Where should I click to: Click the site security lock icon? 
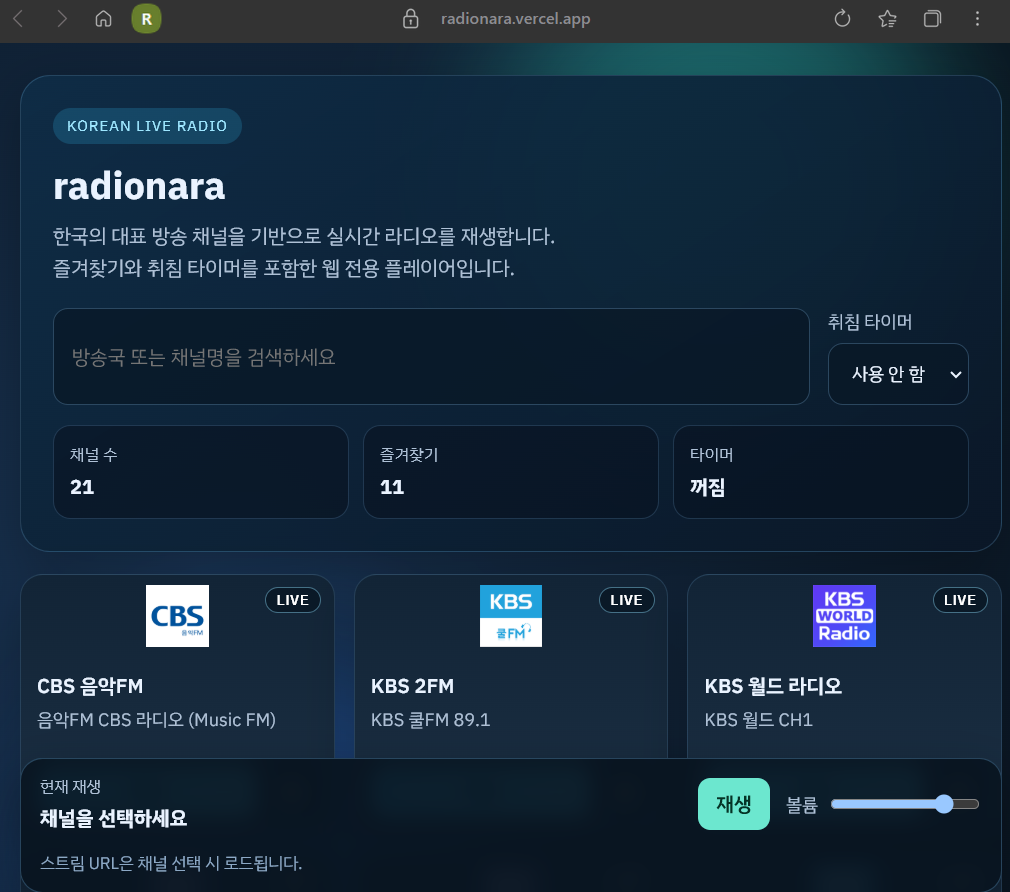(x=410, y=18)
